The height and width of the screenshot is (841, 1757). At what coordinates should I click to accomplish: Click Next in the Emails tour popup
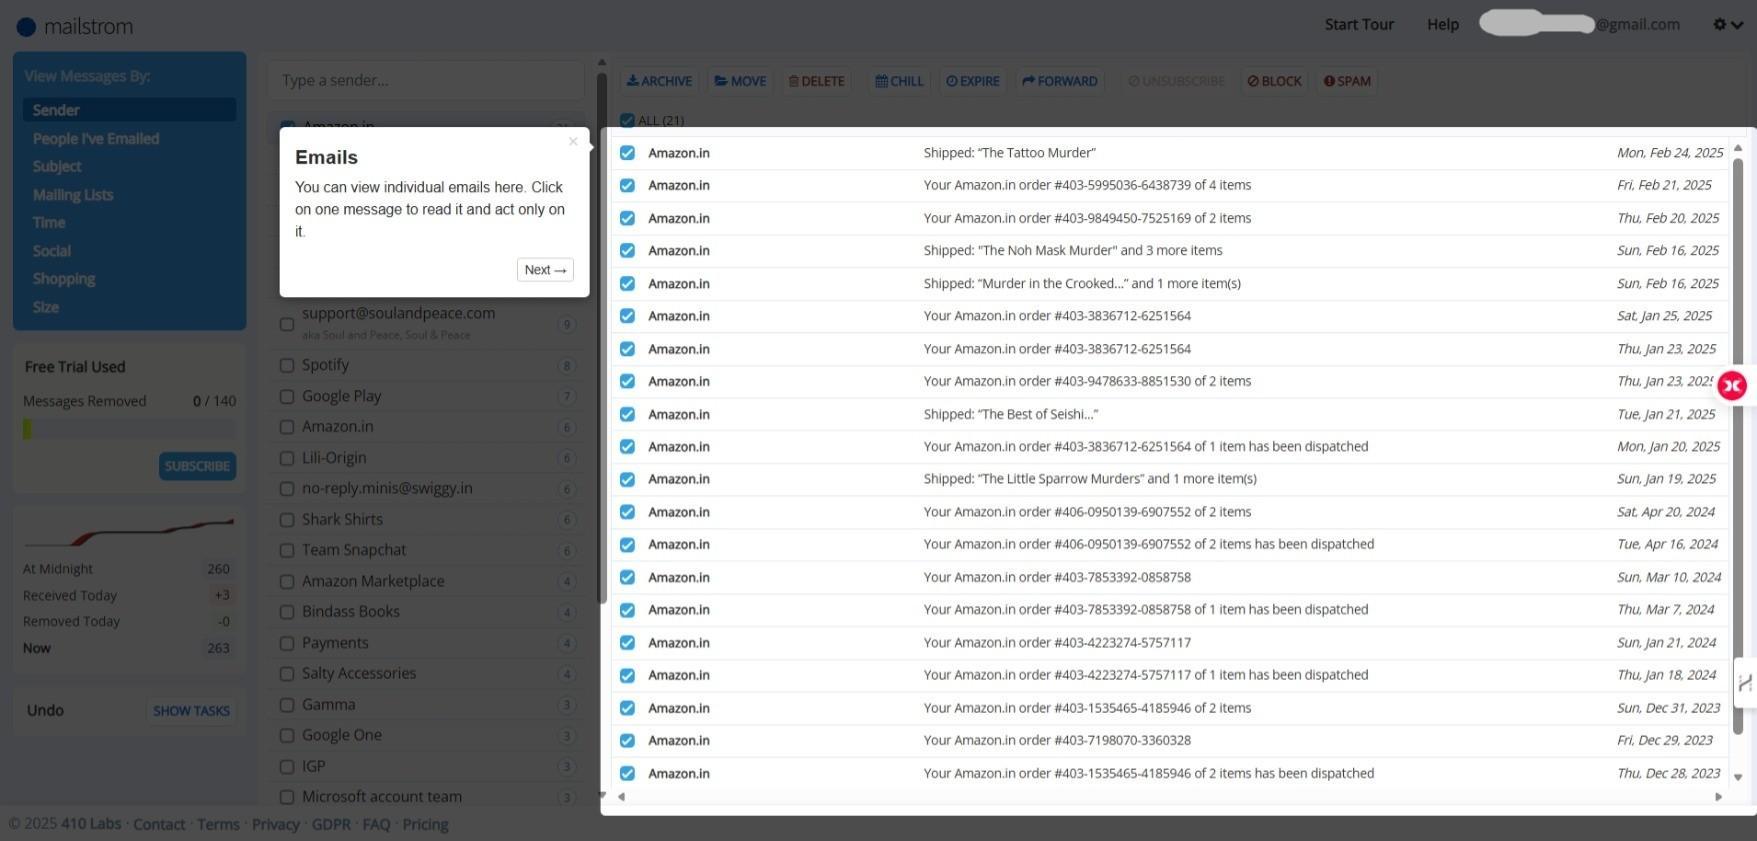545,270
